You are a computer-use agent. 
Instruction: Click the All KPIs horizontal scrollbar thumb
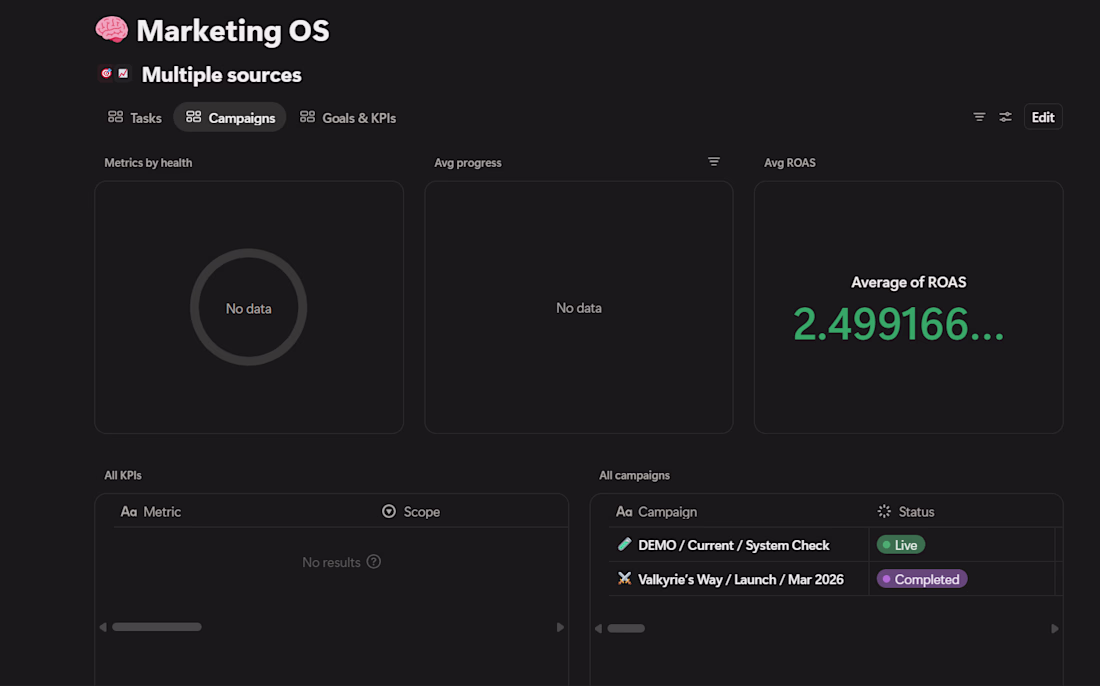tap(157, 627)
